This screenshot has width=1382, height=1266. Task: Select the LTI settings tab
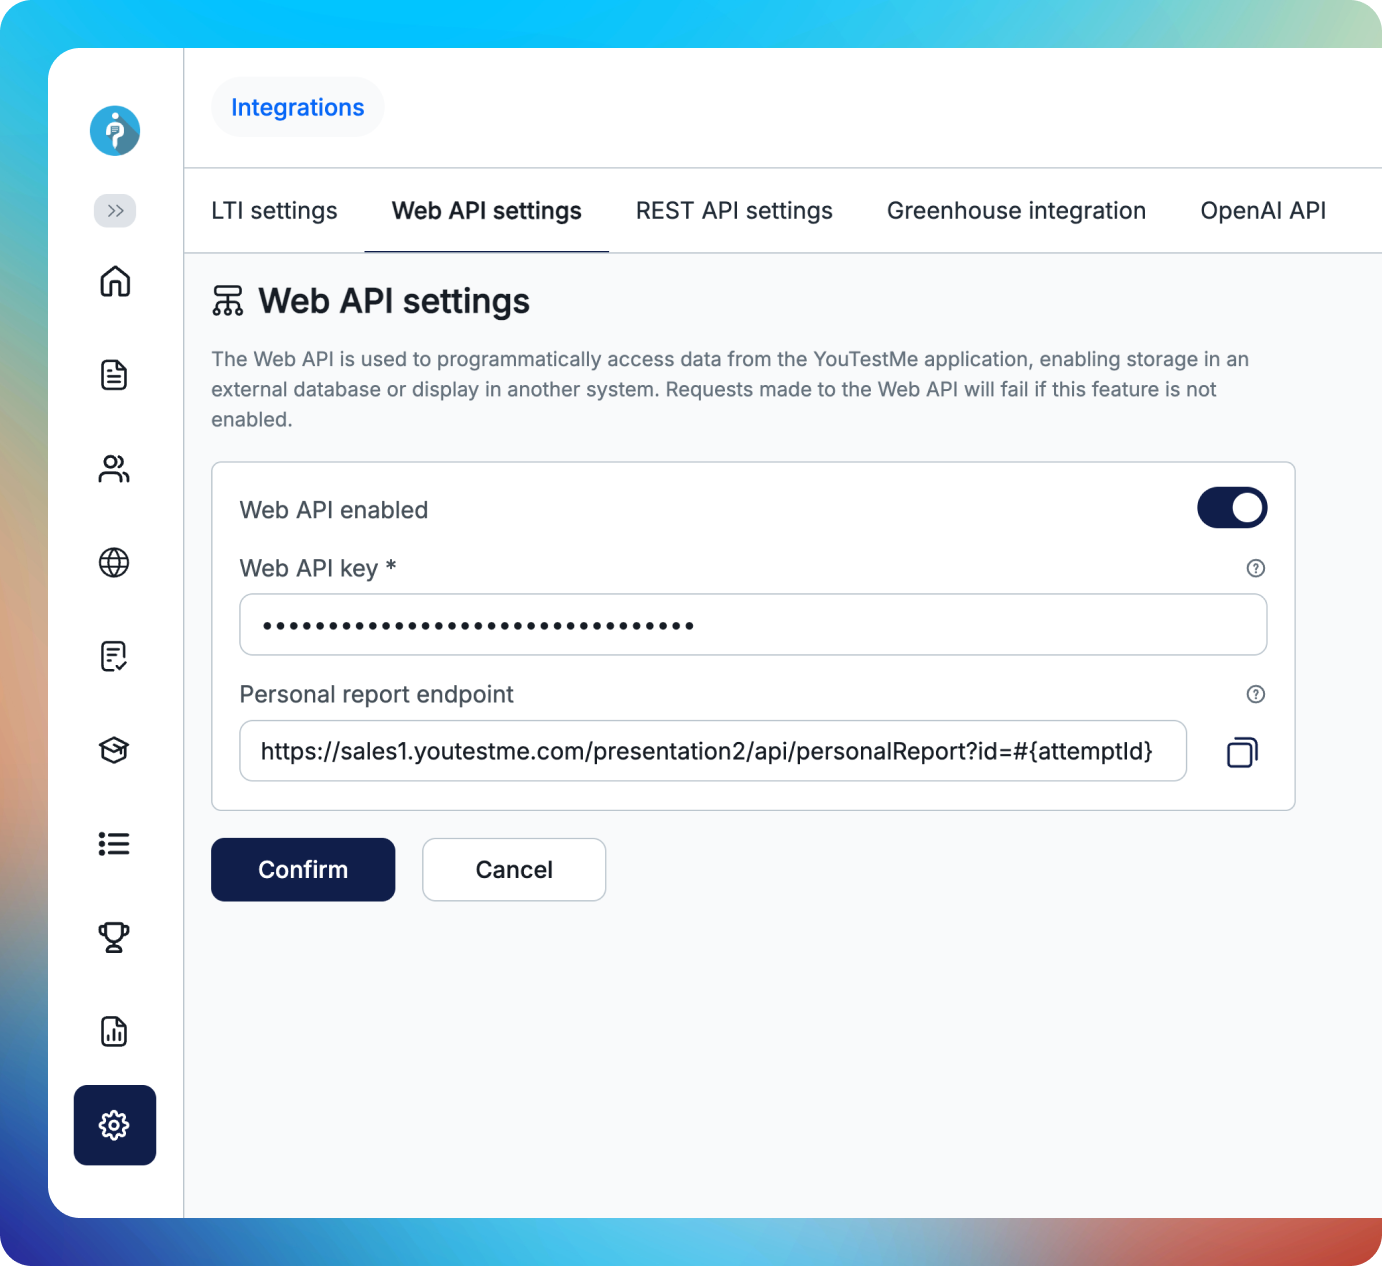(x=274, y=211)
